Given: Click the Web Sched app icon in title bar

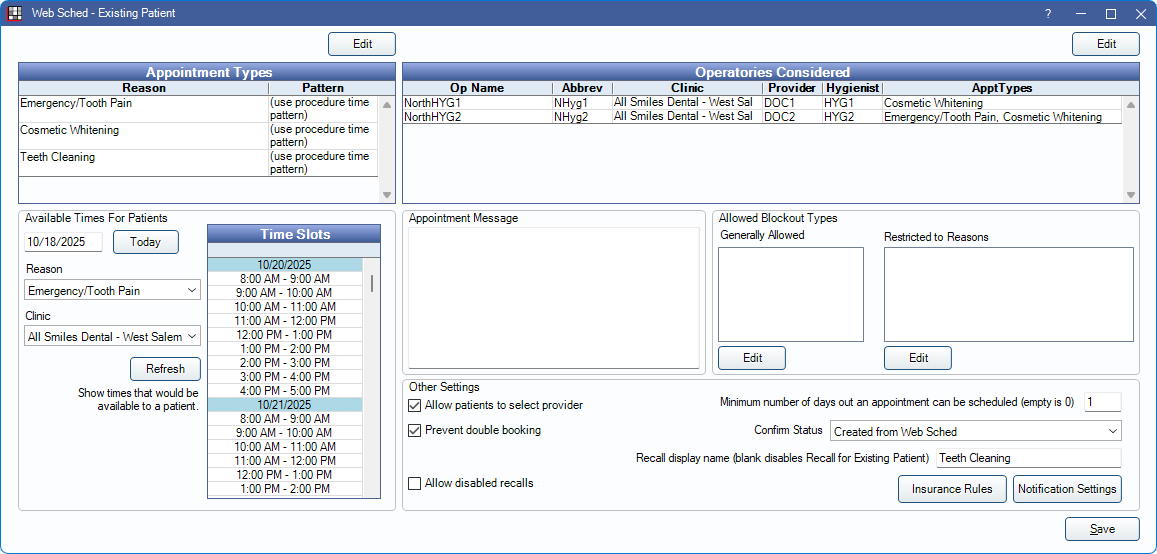Looking at the screenshot, I should (x=14, y=13).
